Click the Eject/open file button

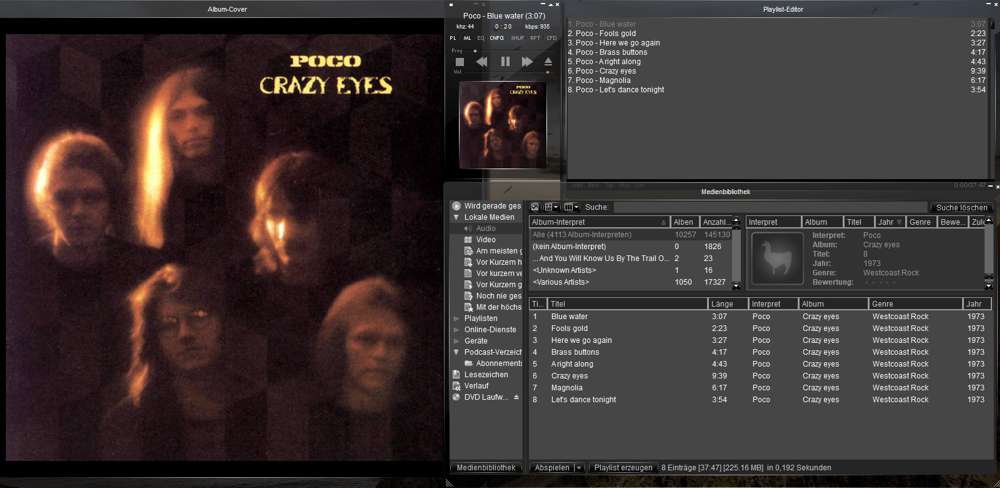(x=548, y=62)
